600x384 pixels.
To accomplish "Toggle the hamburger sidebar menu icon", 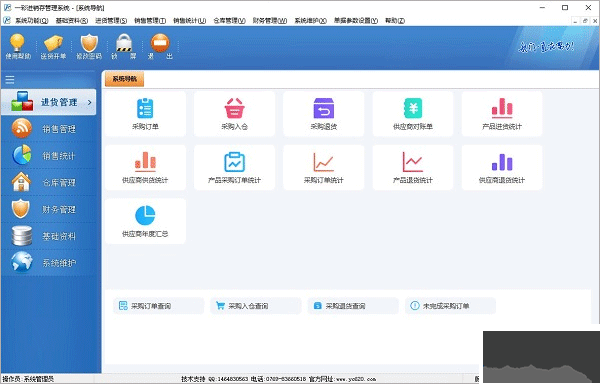I will click(10, 80).
